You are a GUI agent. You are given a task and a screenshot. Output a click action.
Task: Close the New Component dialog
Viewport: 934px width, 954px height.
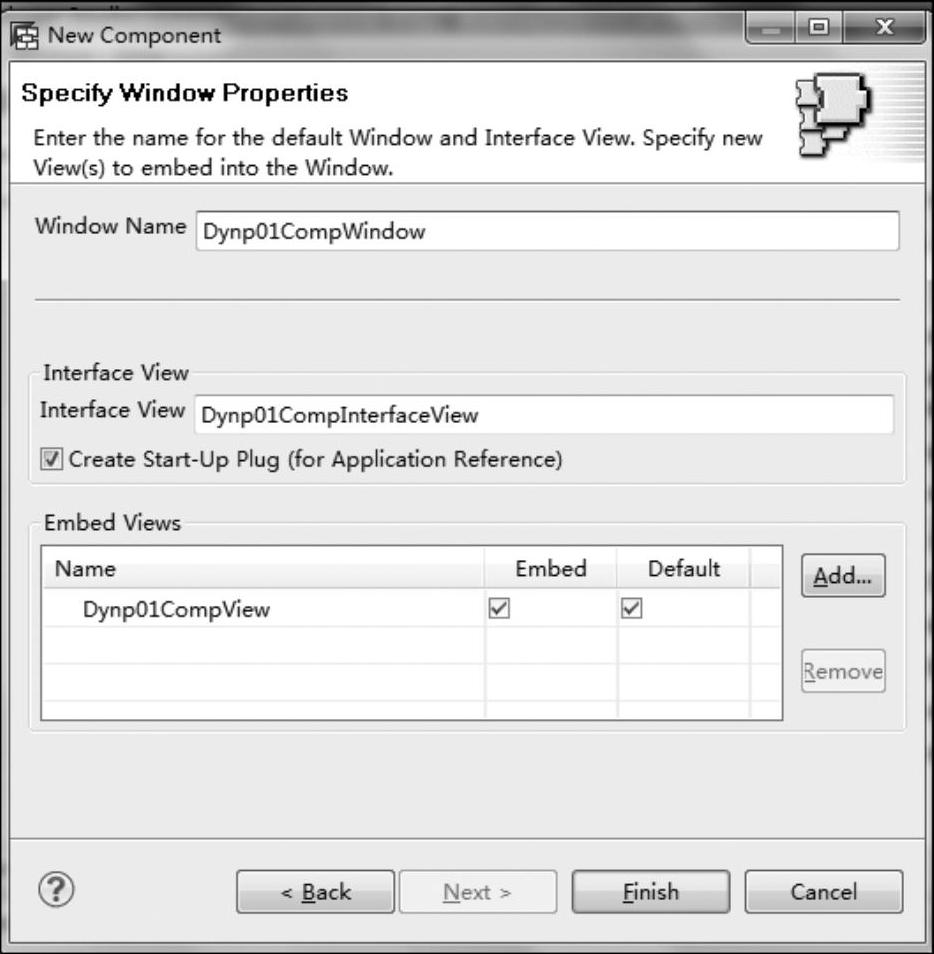(883, 28)
